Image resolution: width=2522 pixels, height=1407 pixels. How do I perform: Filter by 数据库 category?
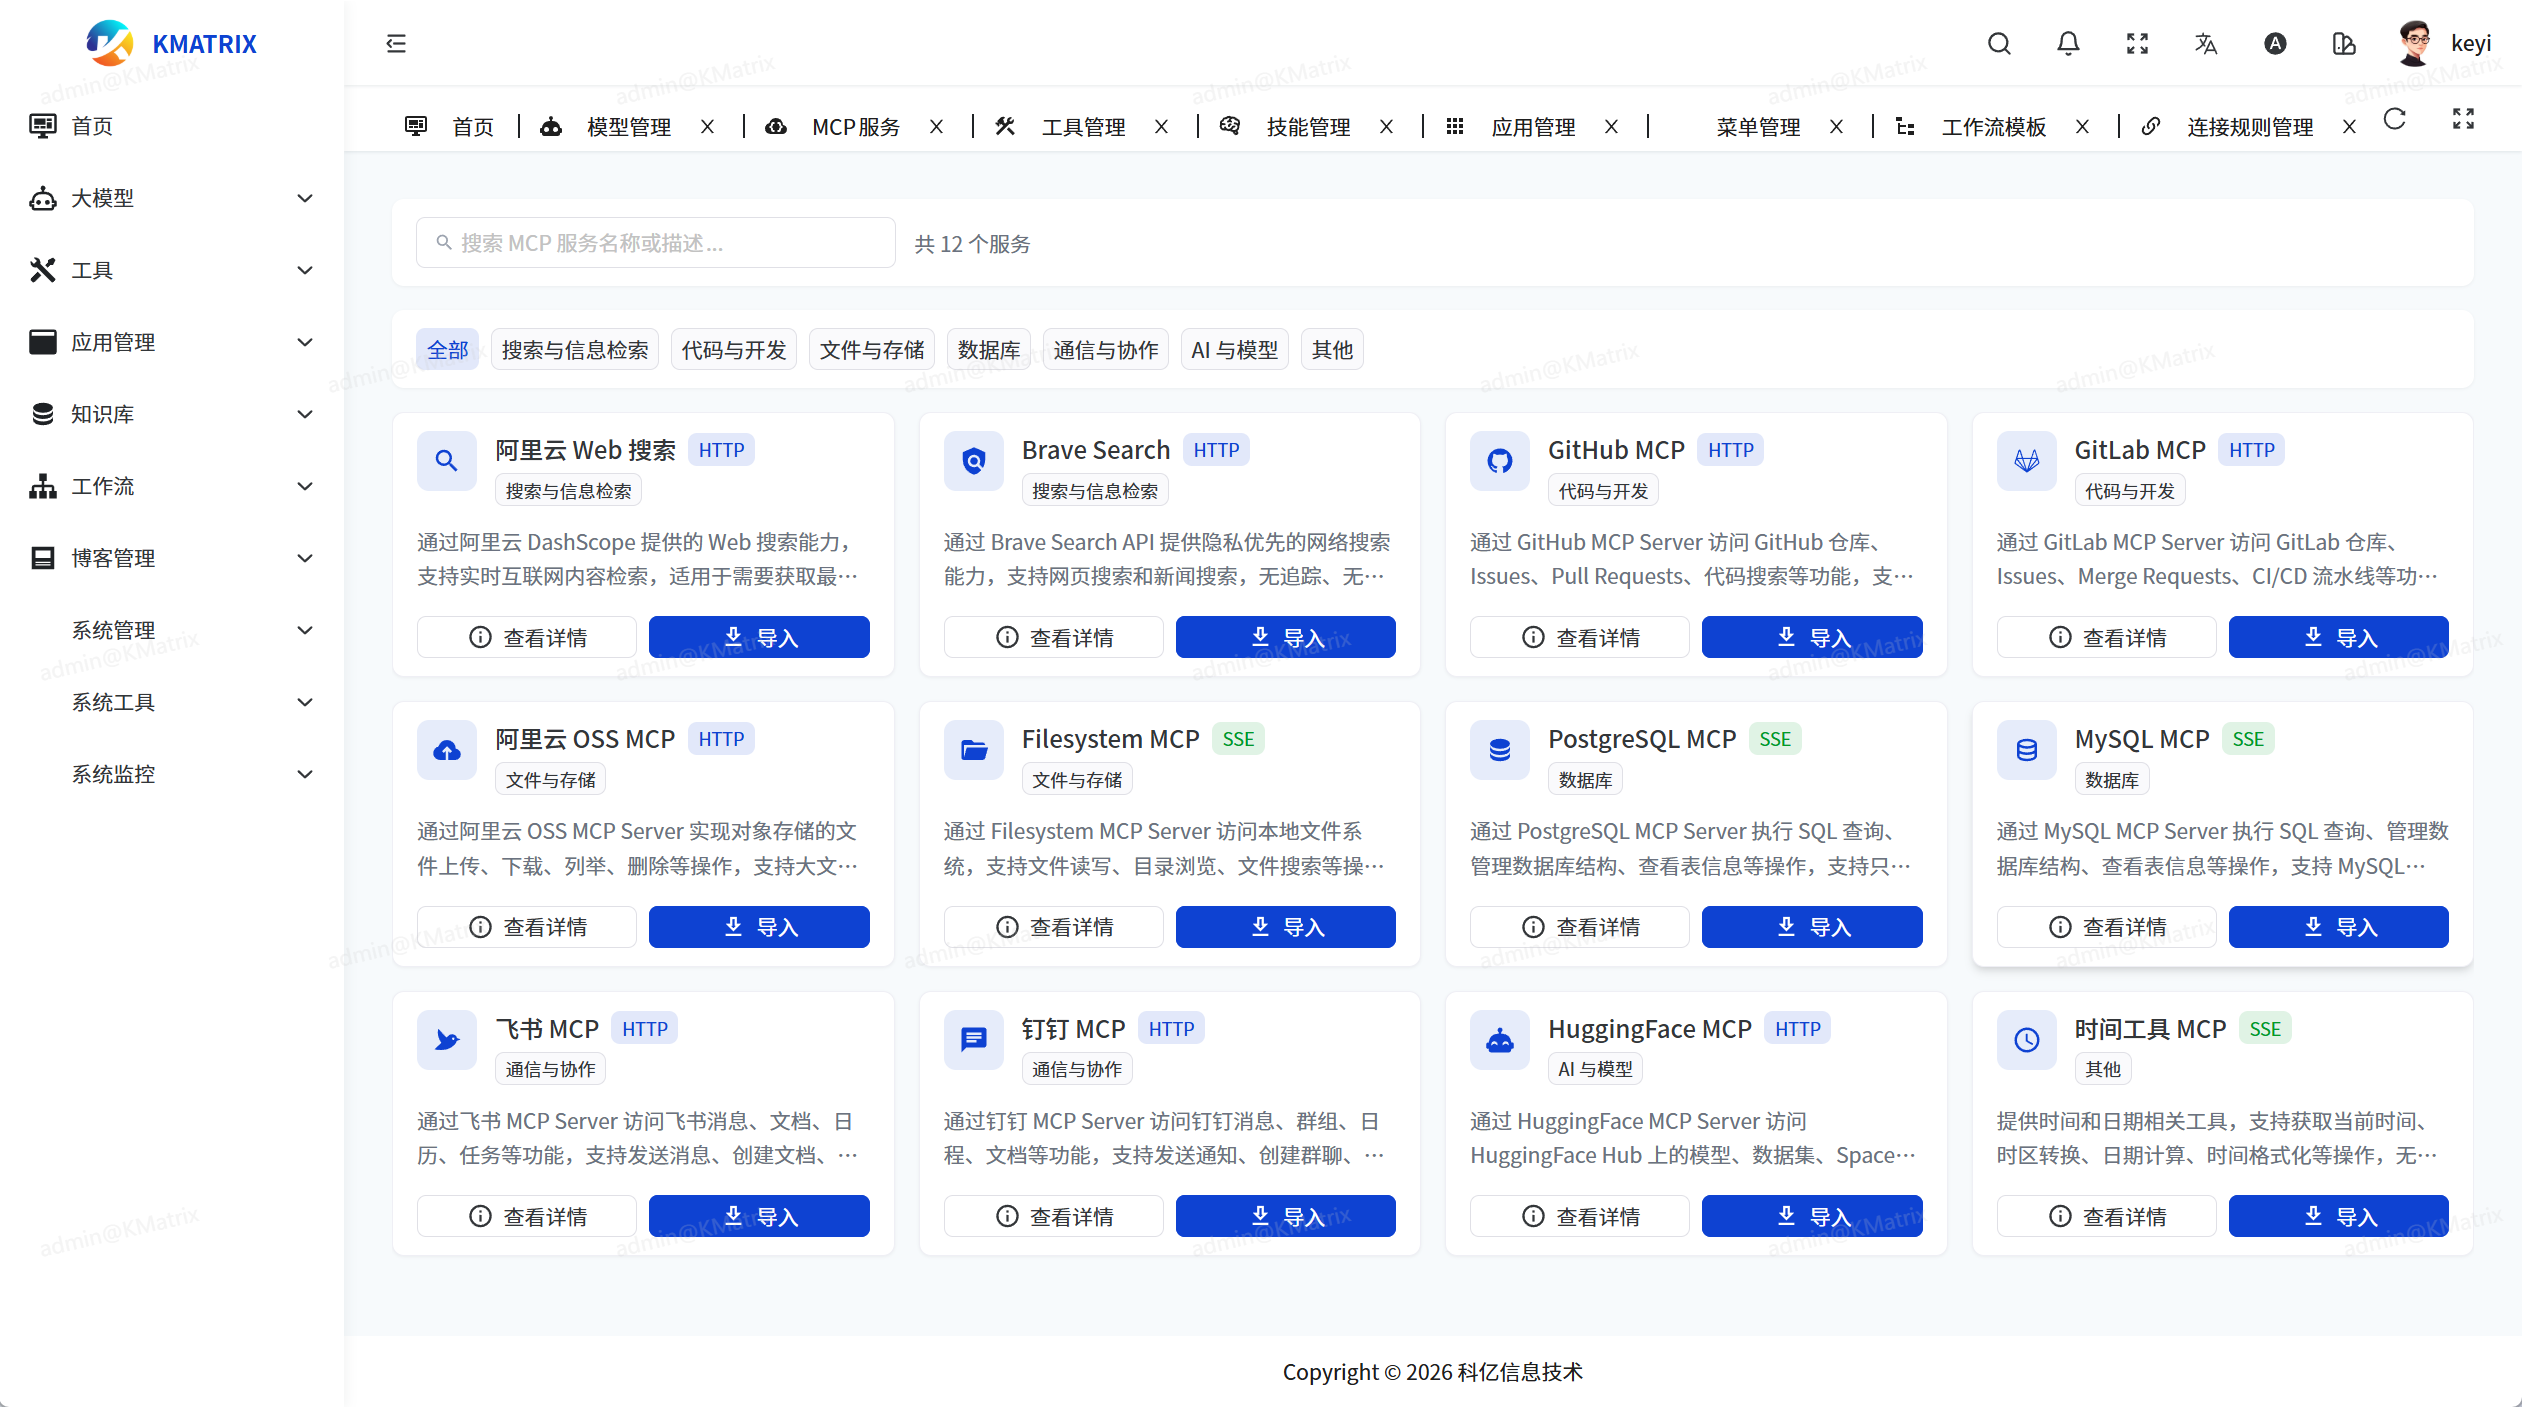click(x=989, y=350)
